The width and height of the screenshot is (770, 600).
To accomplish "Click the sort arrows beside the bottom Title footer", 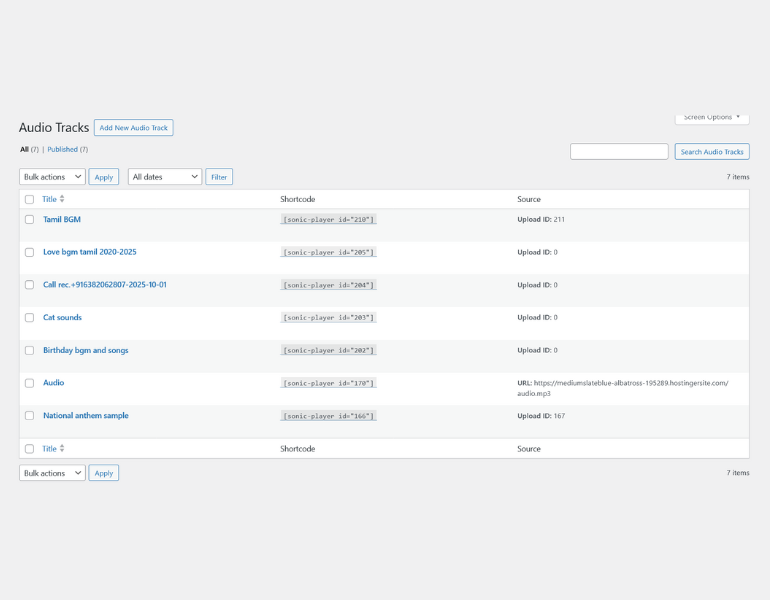I will tap(62, 449).
